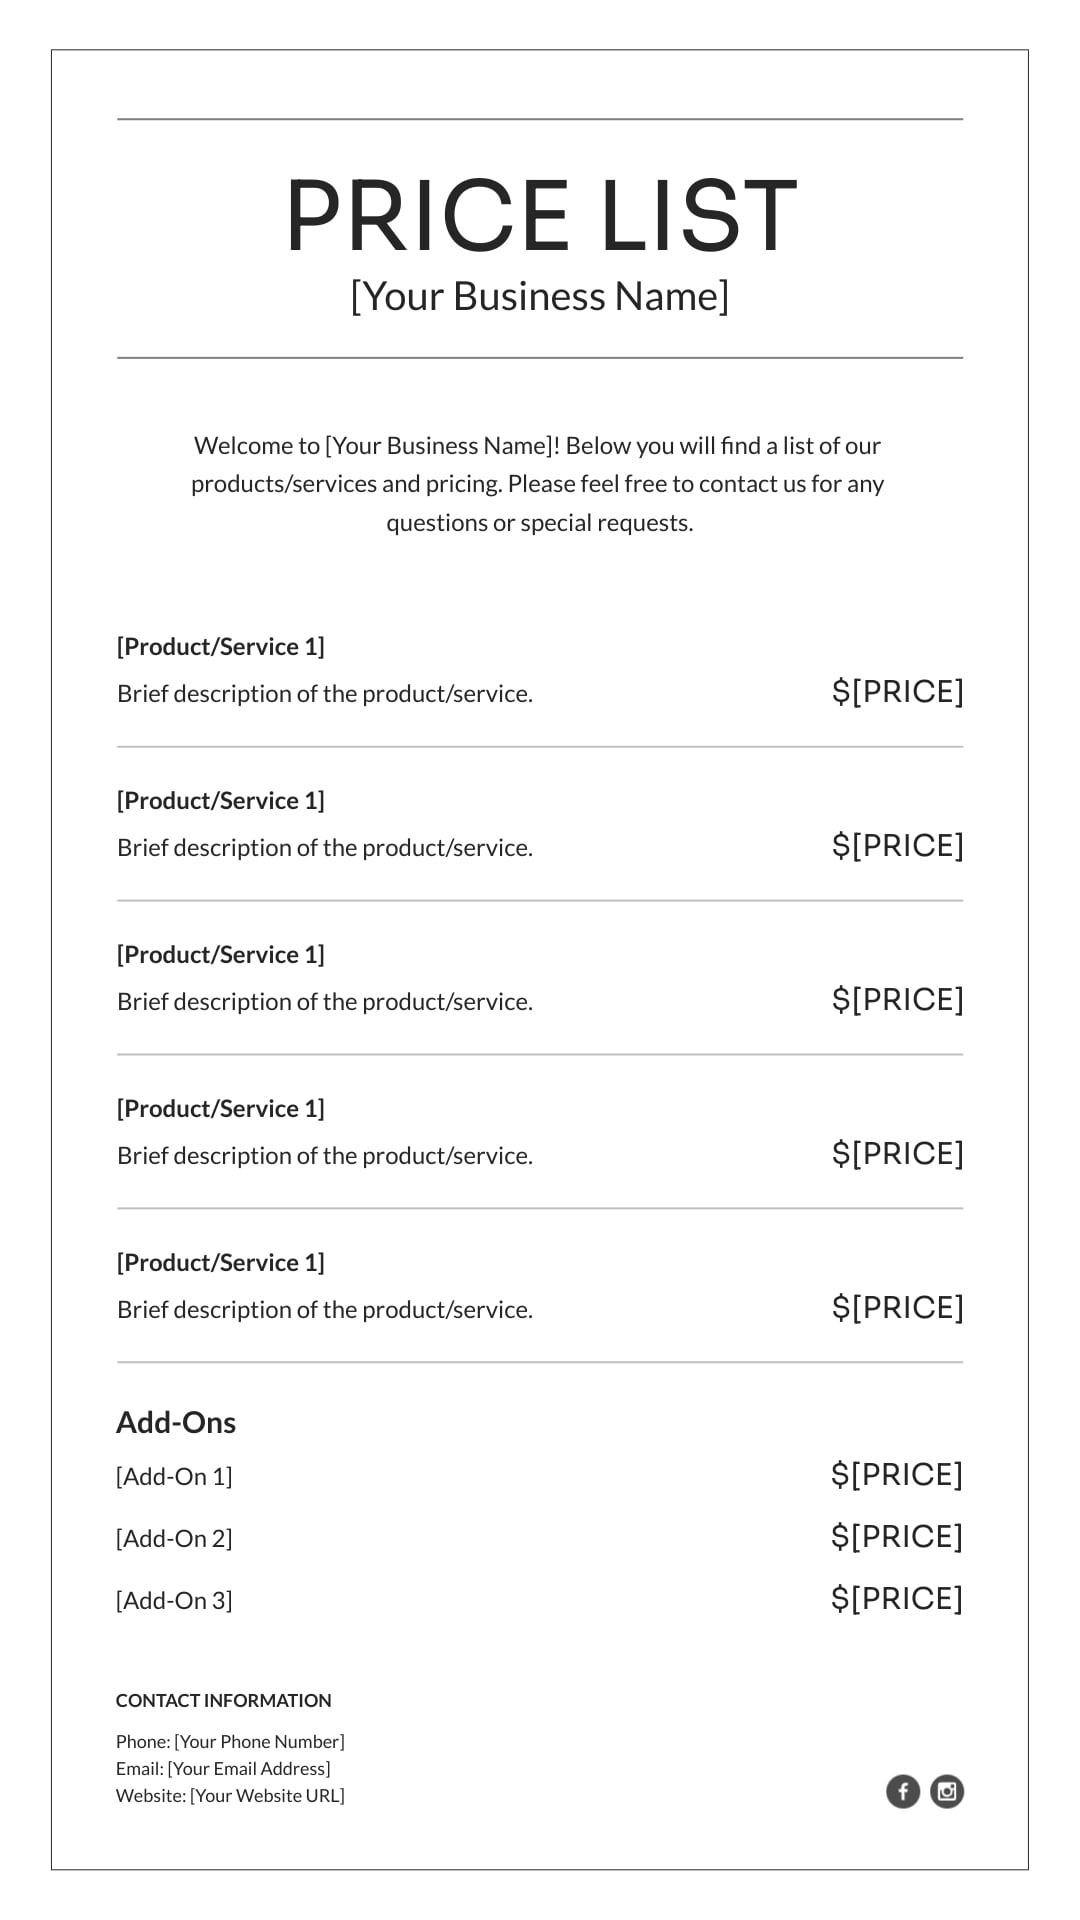Open the Website URL line

(x=230, y=1795)
